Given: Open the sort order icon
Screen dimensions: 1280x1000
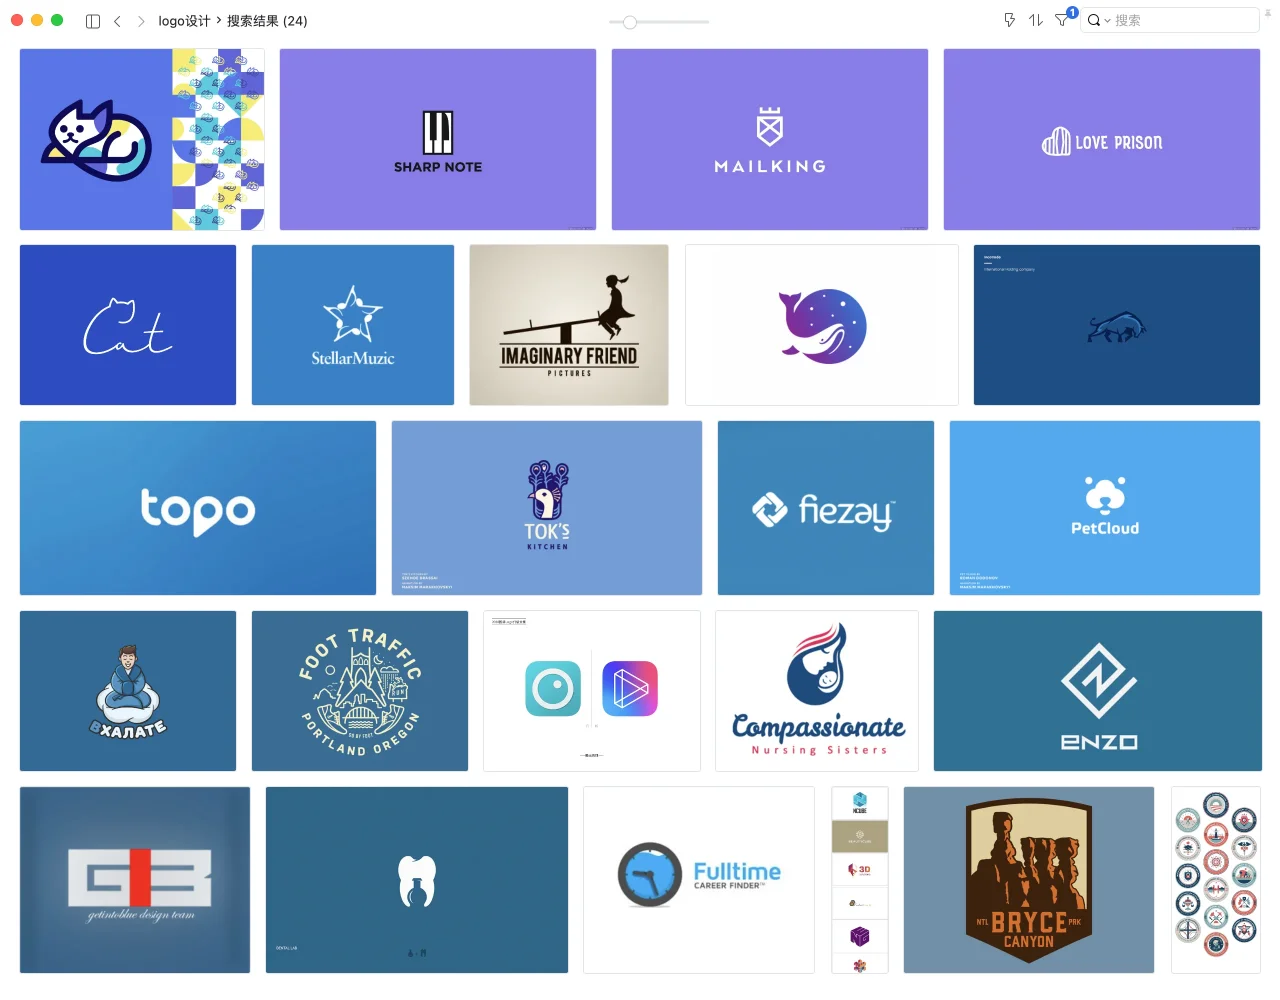Looking at the screenshot, I should (x=1036, y=20).
